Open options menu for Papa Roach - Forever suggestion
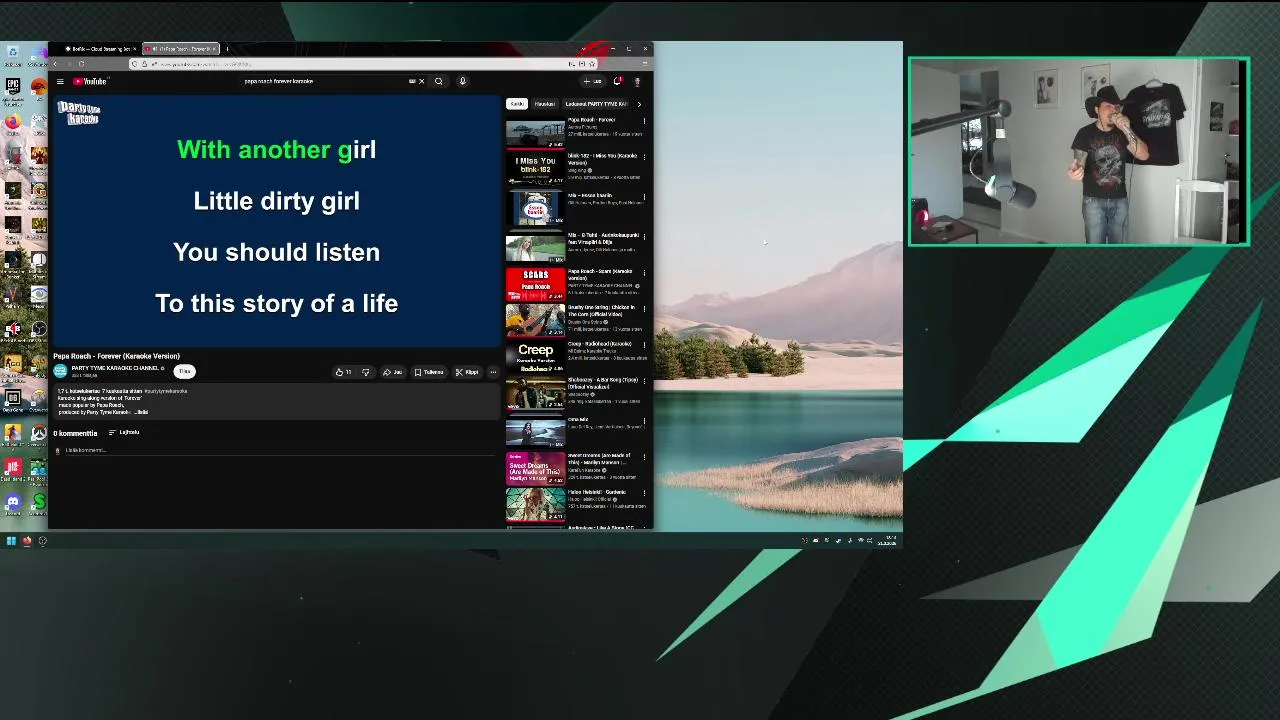This screenshot has width=1280, height=720. (644, 120)
